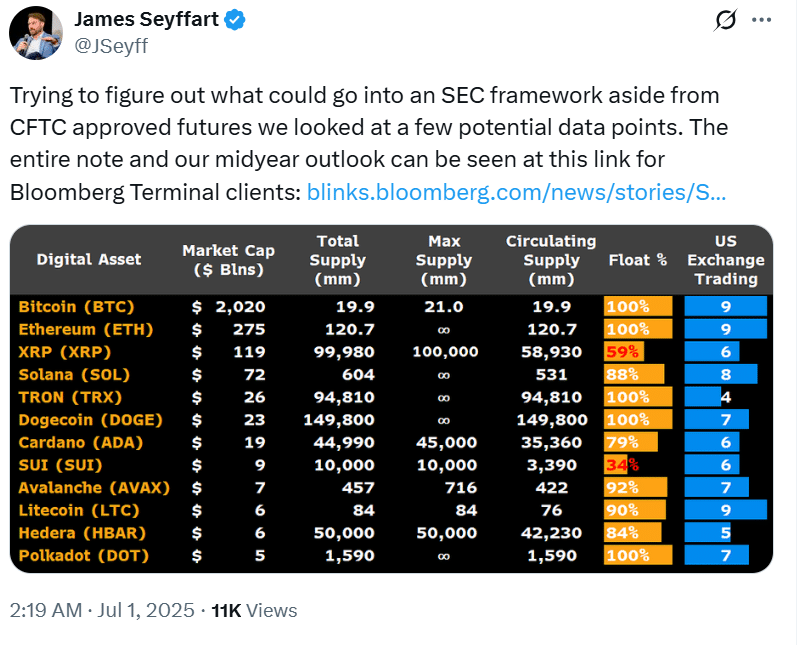Click the Float % column header

[x=637, y=260]
